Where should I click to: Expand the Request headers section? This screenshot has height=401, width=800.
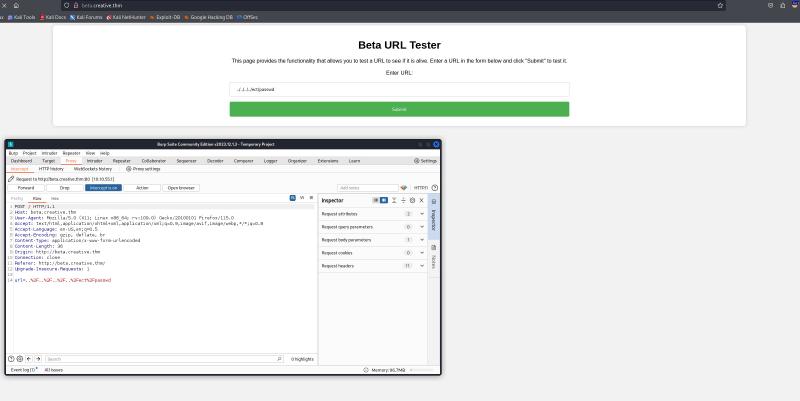(421, 266)
